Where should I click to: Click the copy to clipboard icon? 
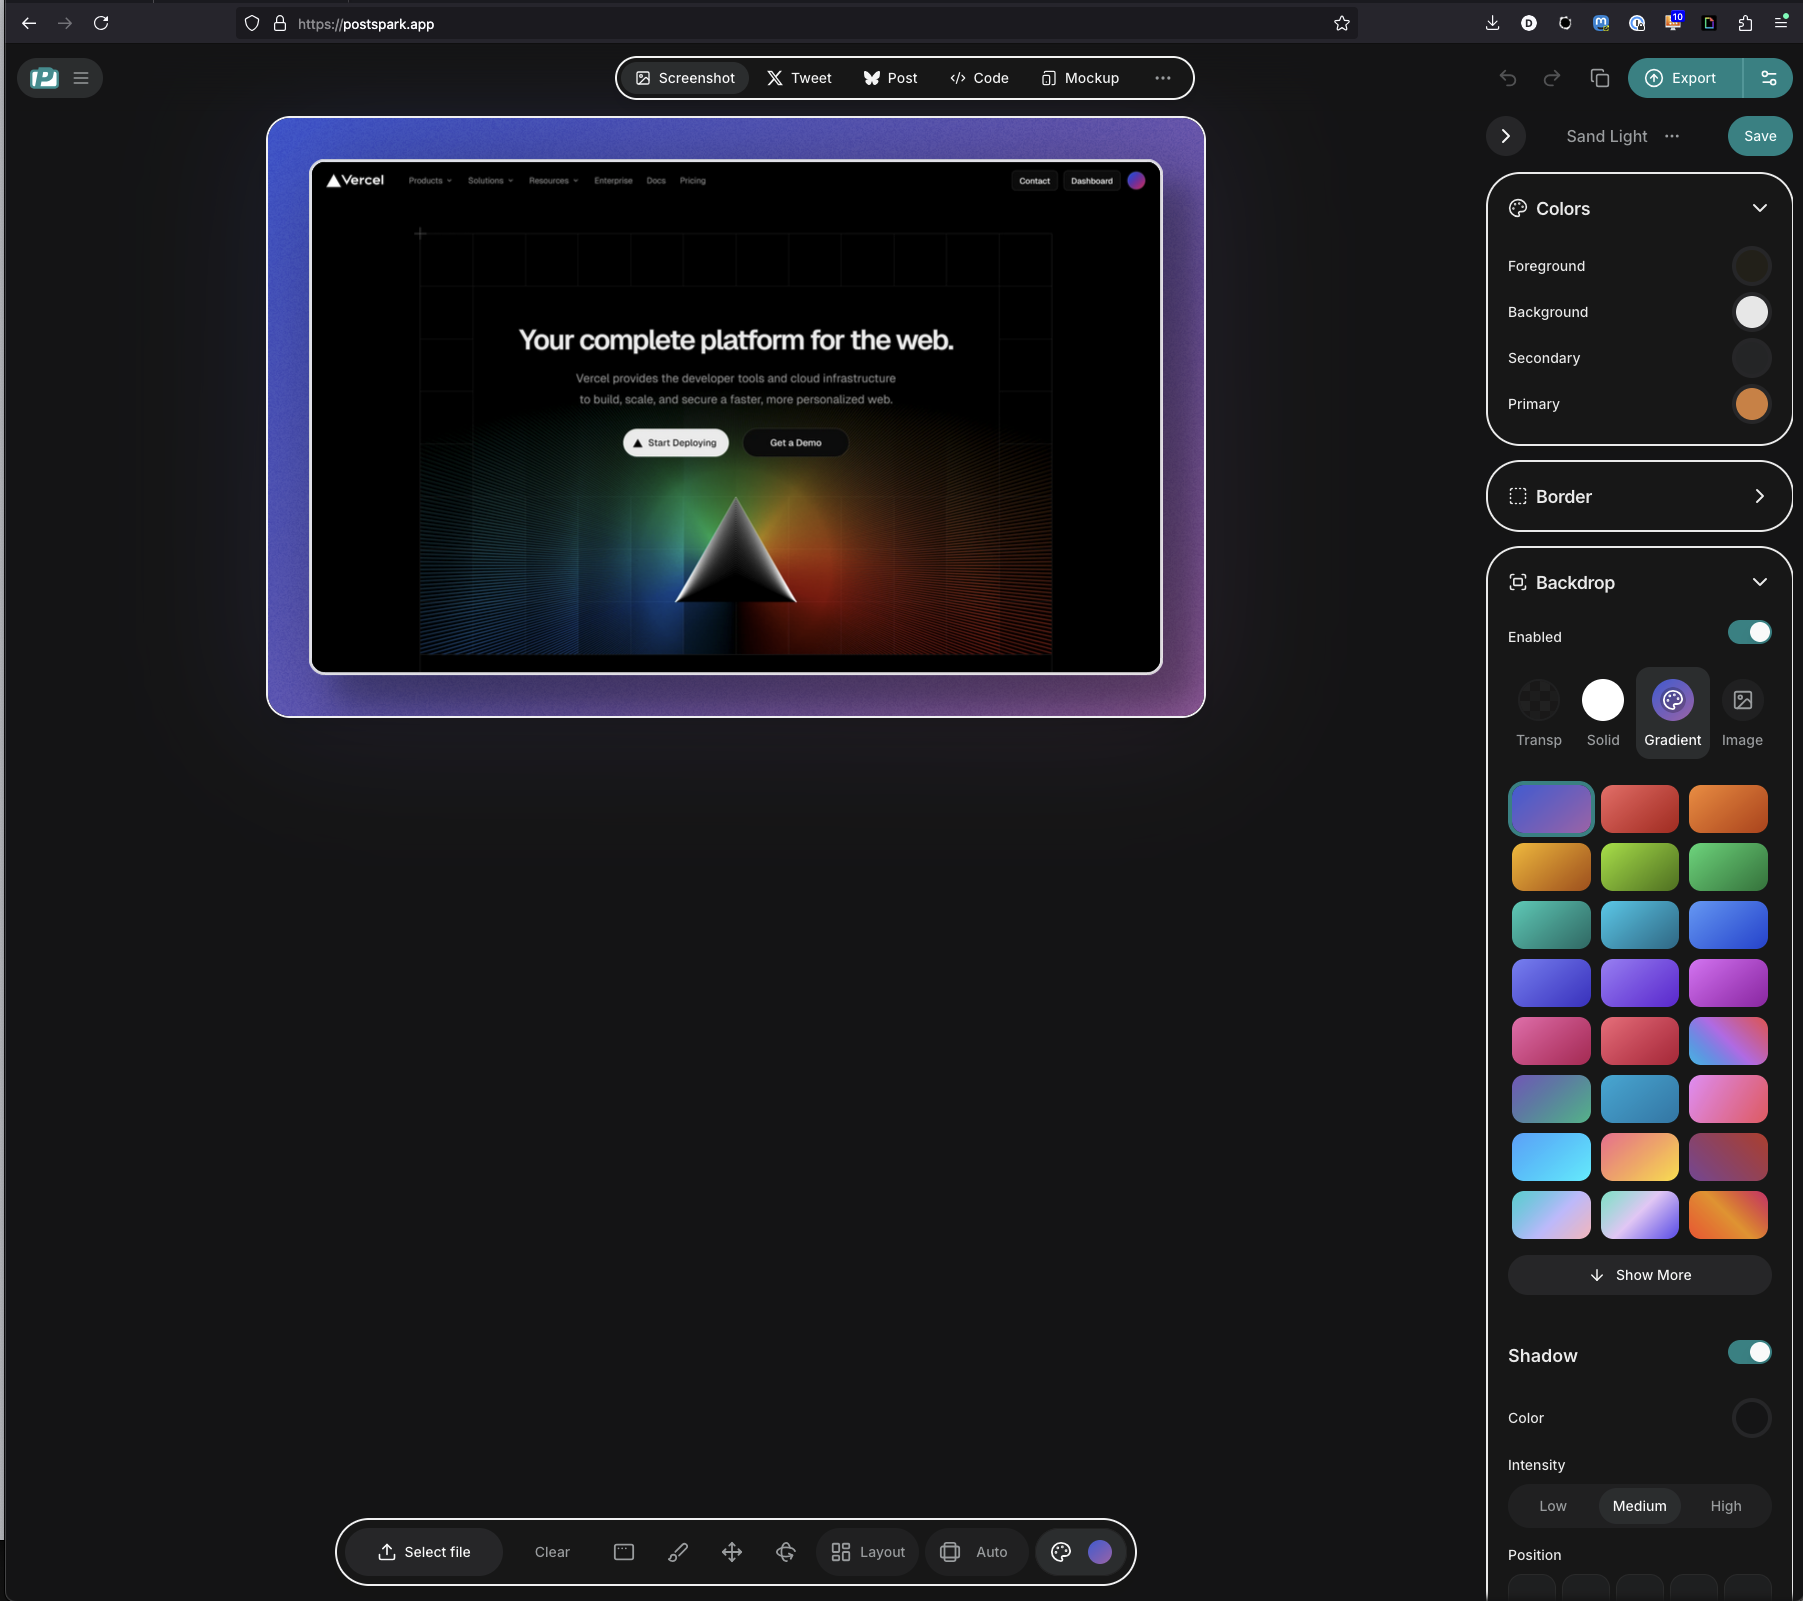coord(1600,78)
